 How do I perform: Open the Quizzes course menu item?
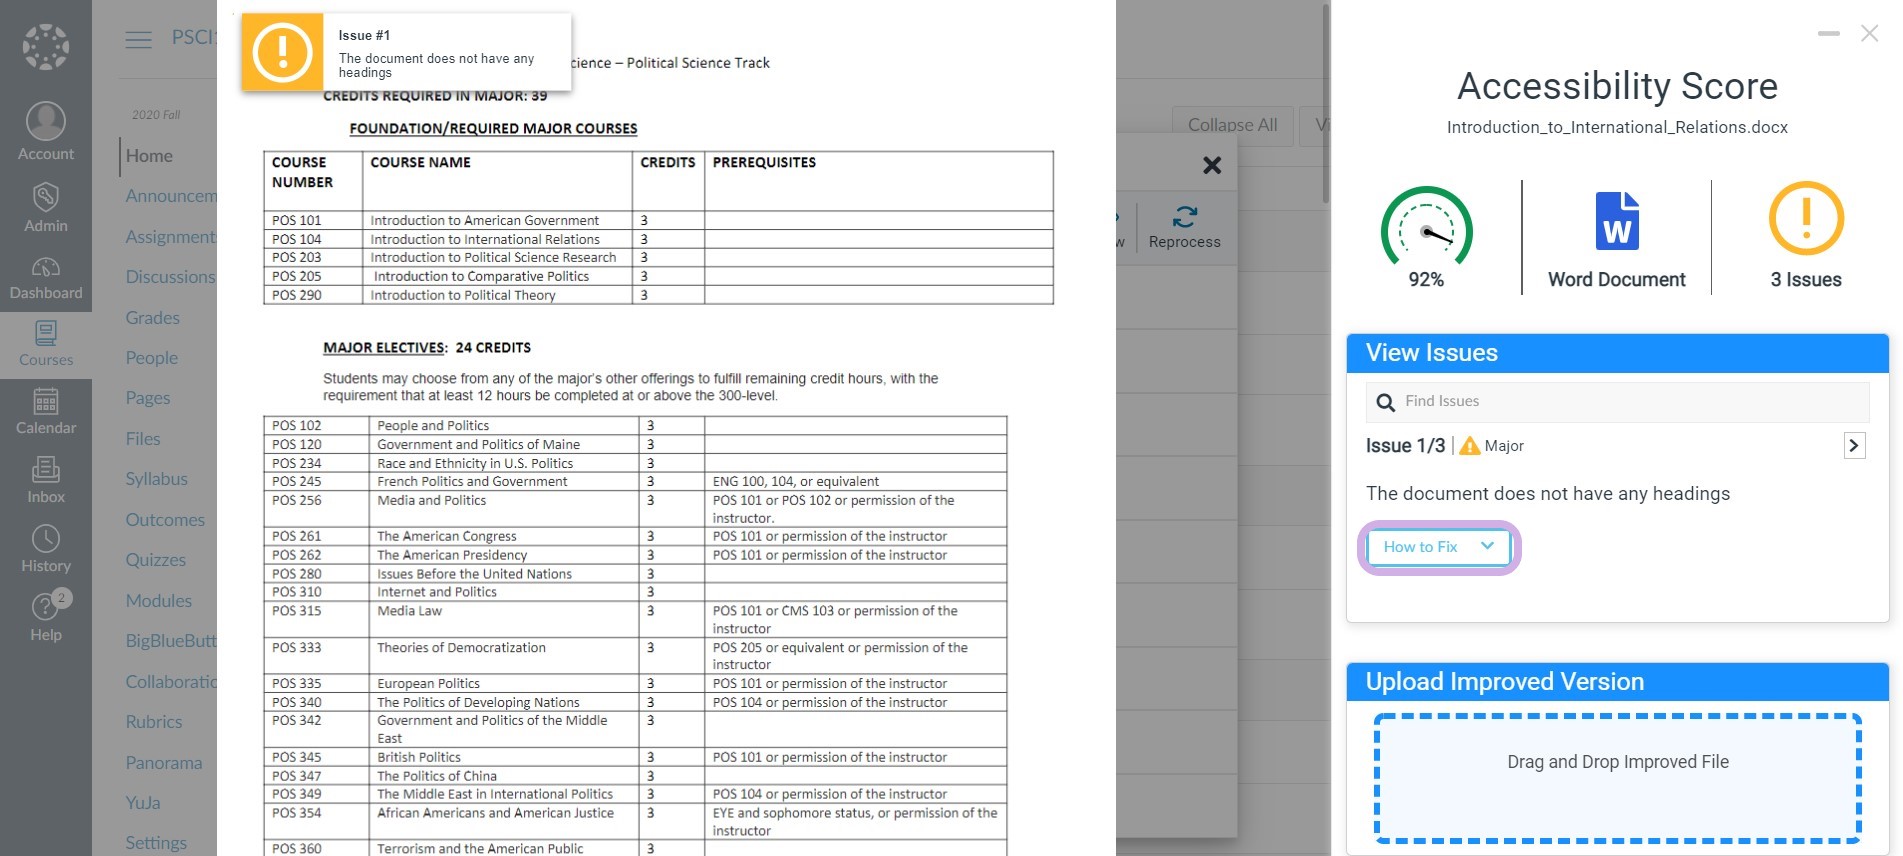tap(156, 560)
